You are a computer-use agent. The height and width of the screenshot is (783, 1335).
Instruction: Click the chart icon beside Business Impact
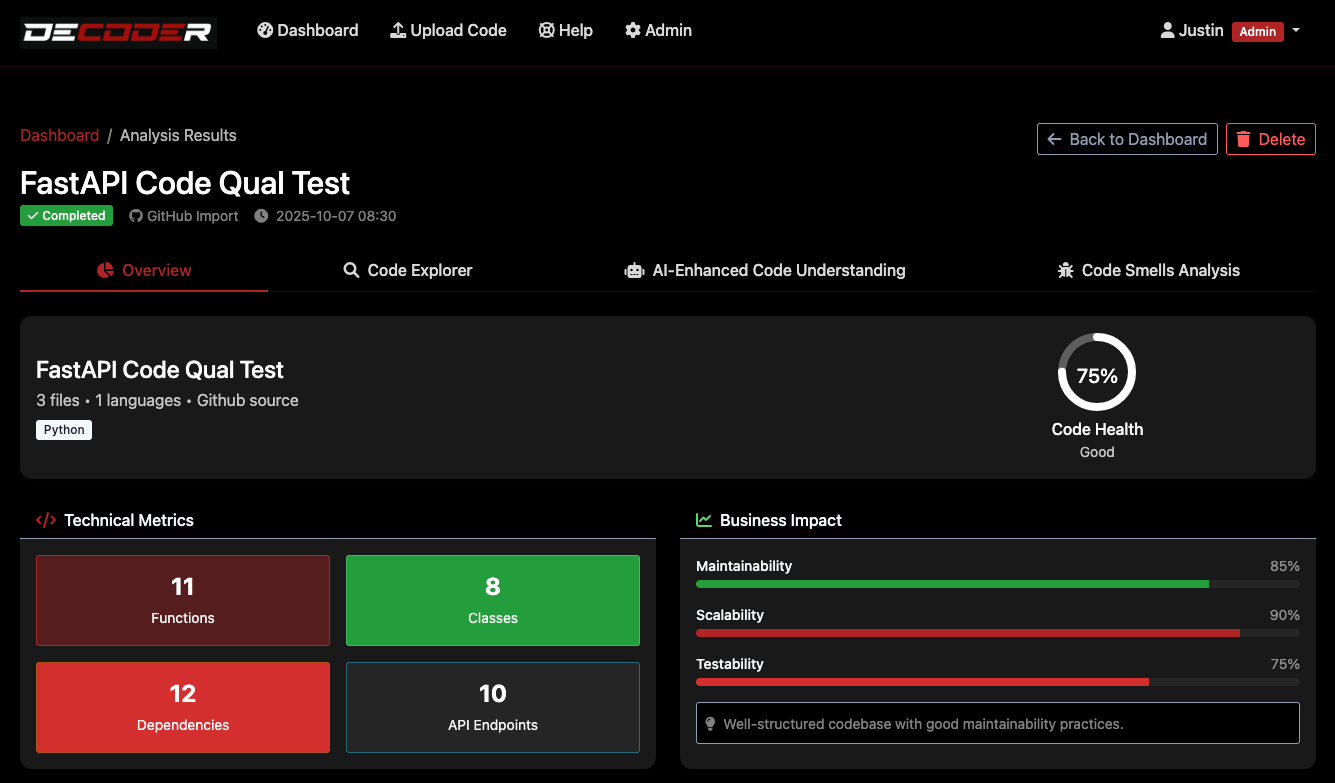click(x=702, y=520)
